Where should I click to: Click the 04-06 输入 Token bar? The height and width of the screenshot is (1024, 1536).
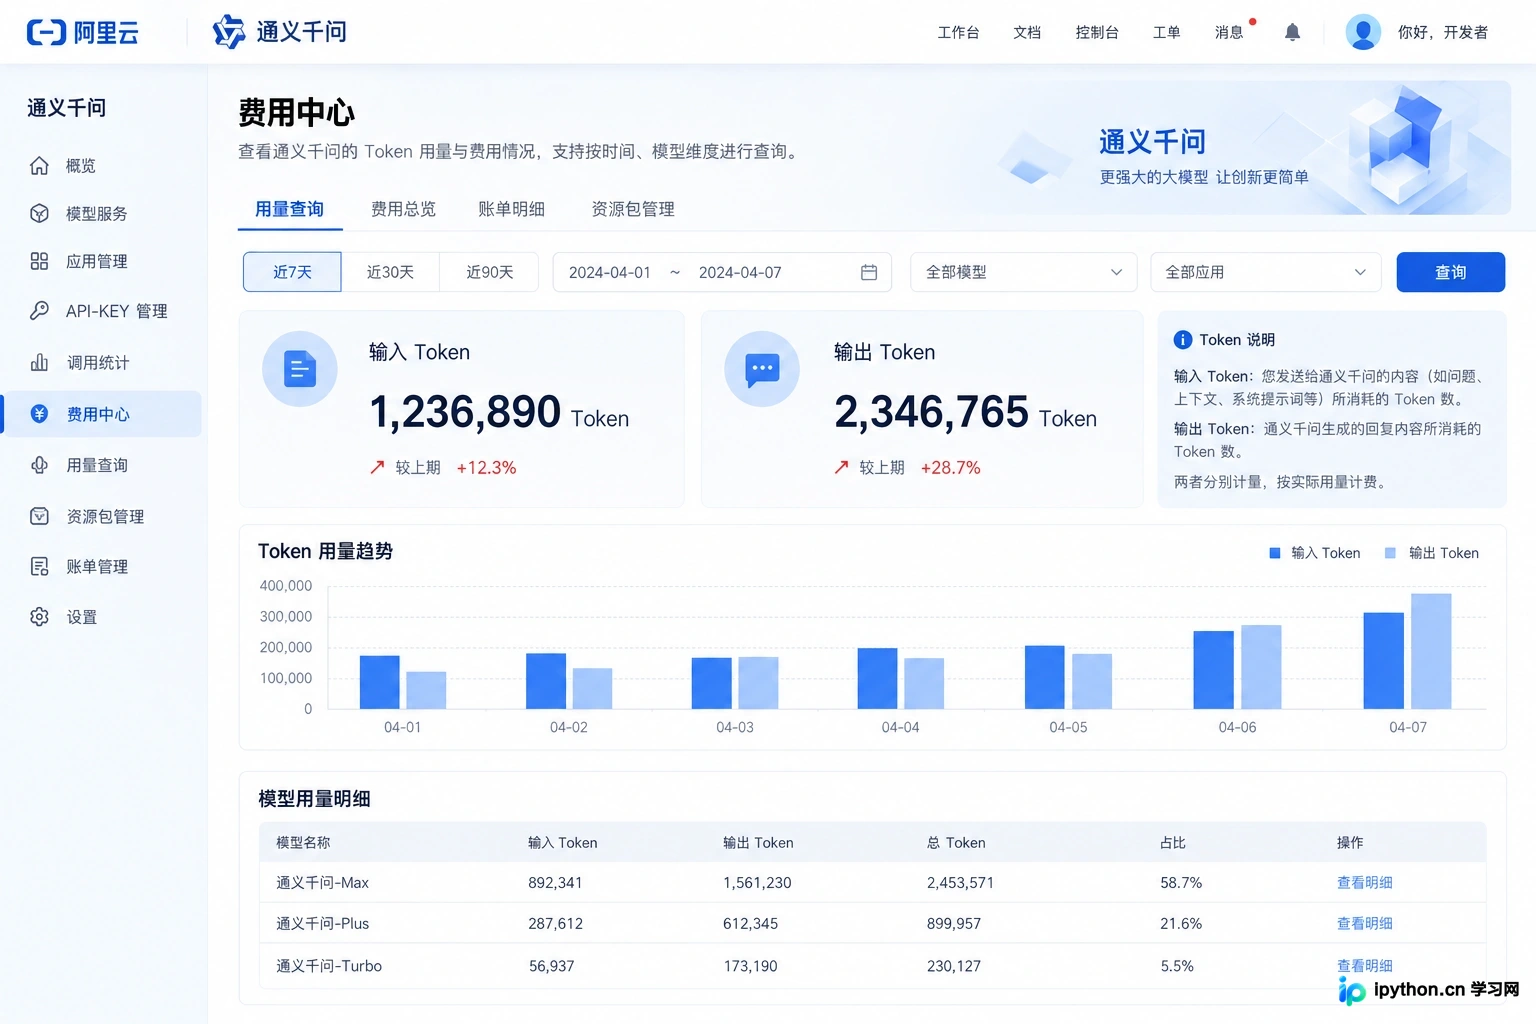tap(1213, 670)
